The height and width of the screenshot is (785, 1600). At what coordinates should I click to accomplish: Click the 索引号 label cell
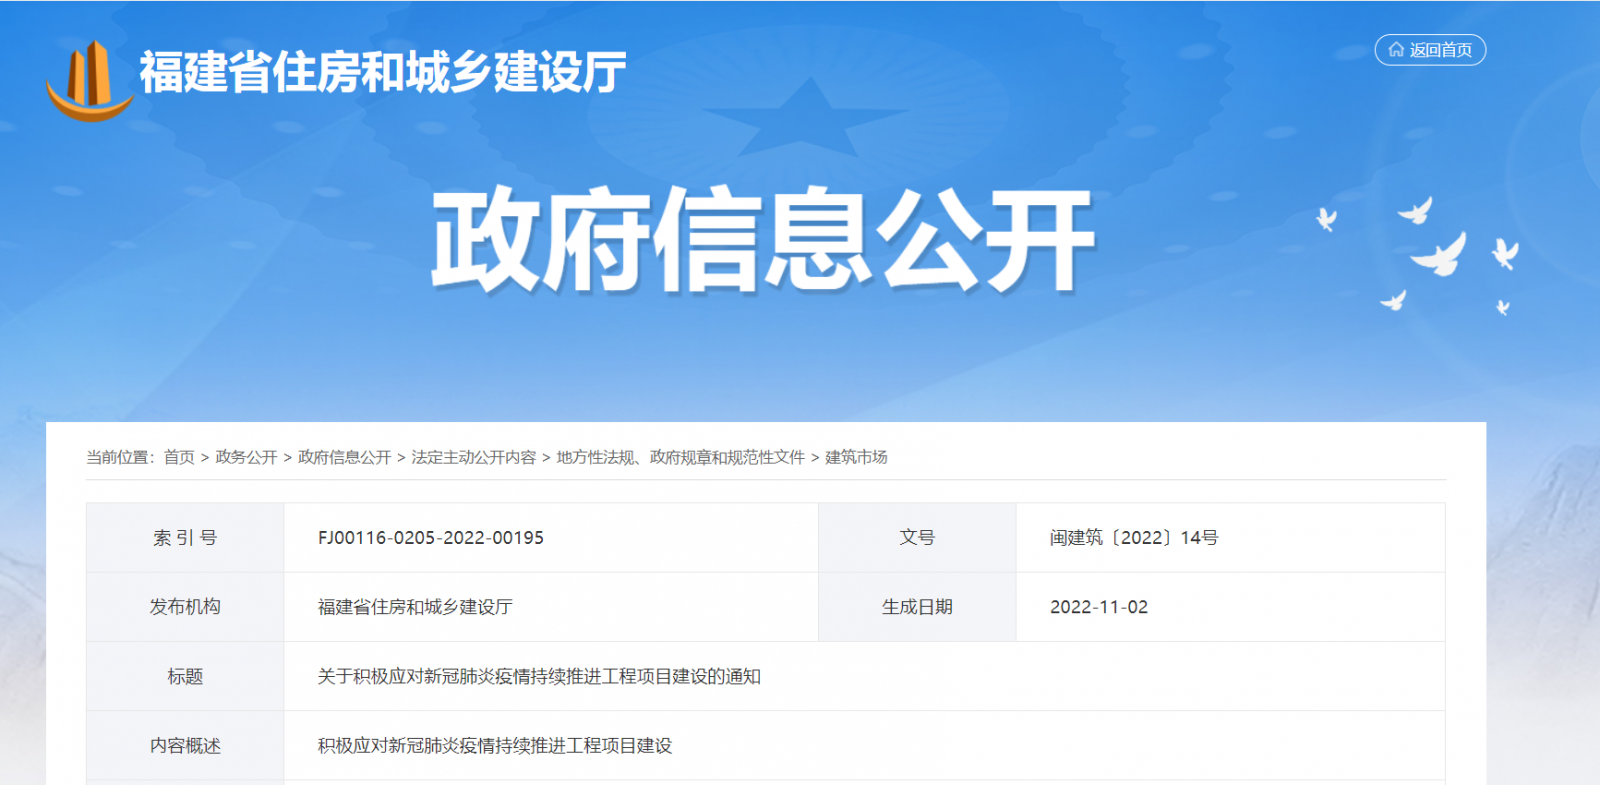pyautogui.click(x=185, y=538)
